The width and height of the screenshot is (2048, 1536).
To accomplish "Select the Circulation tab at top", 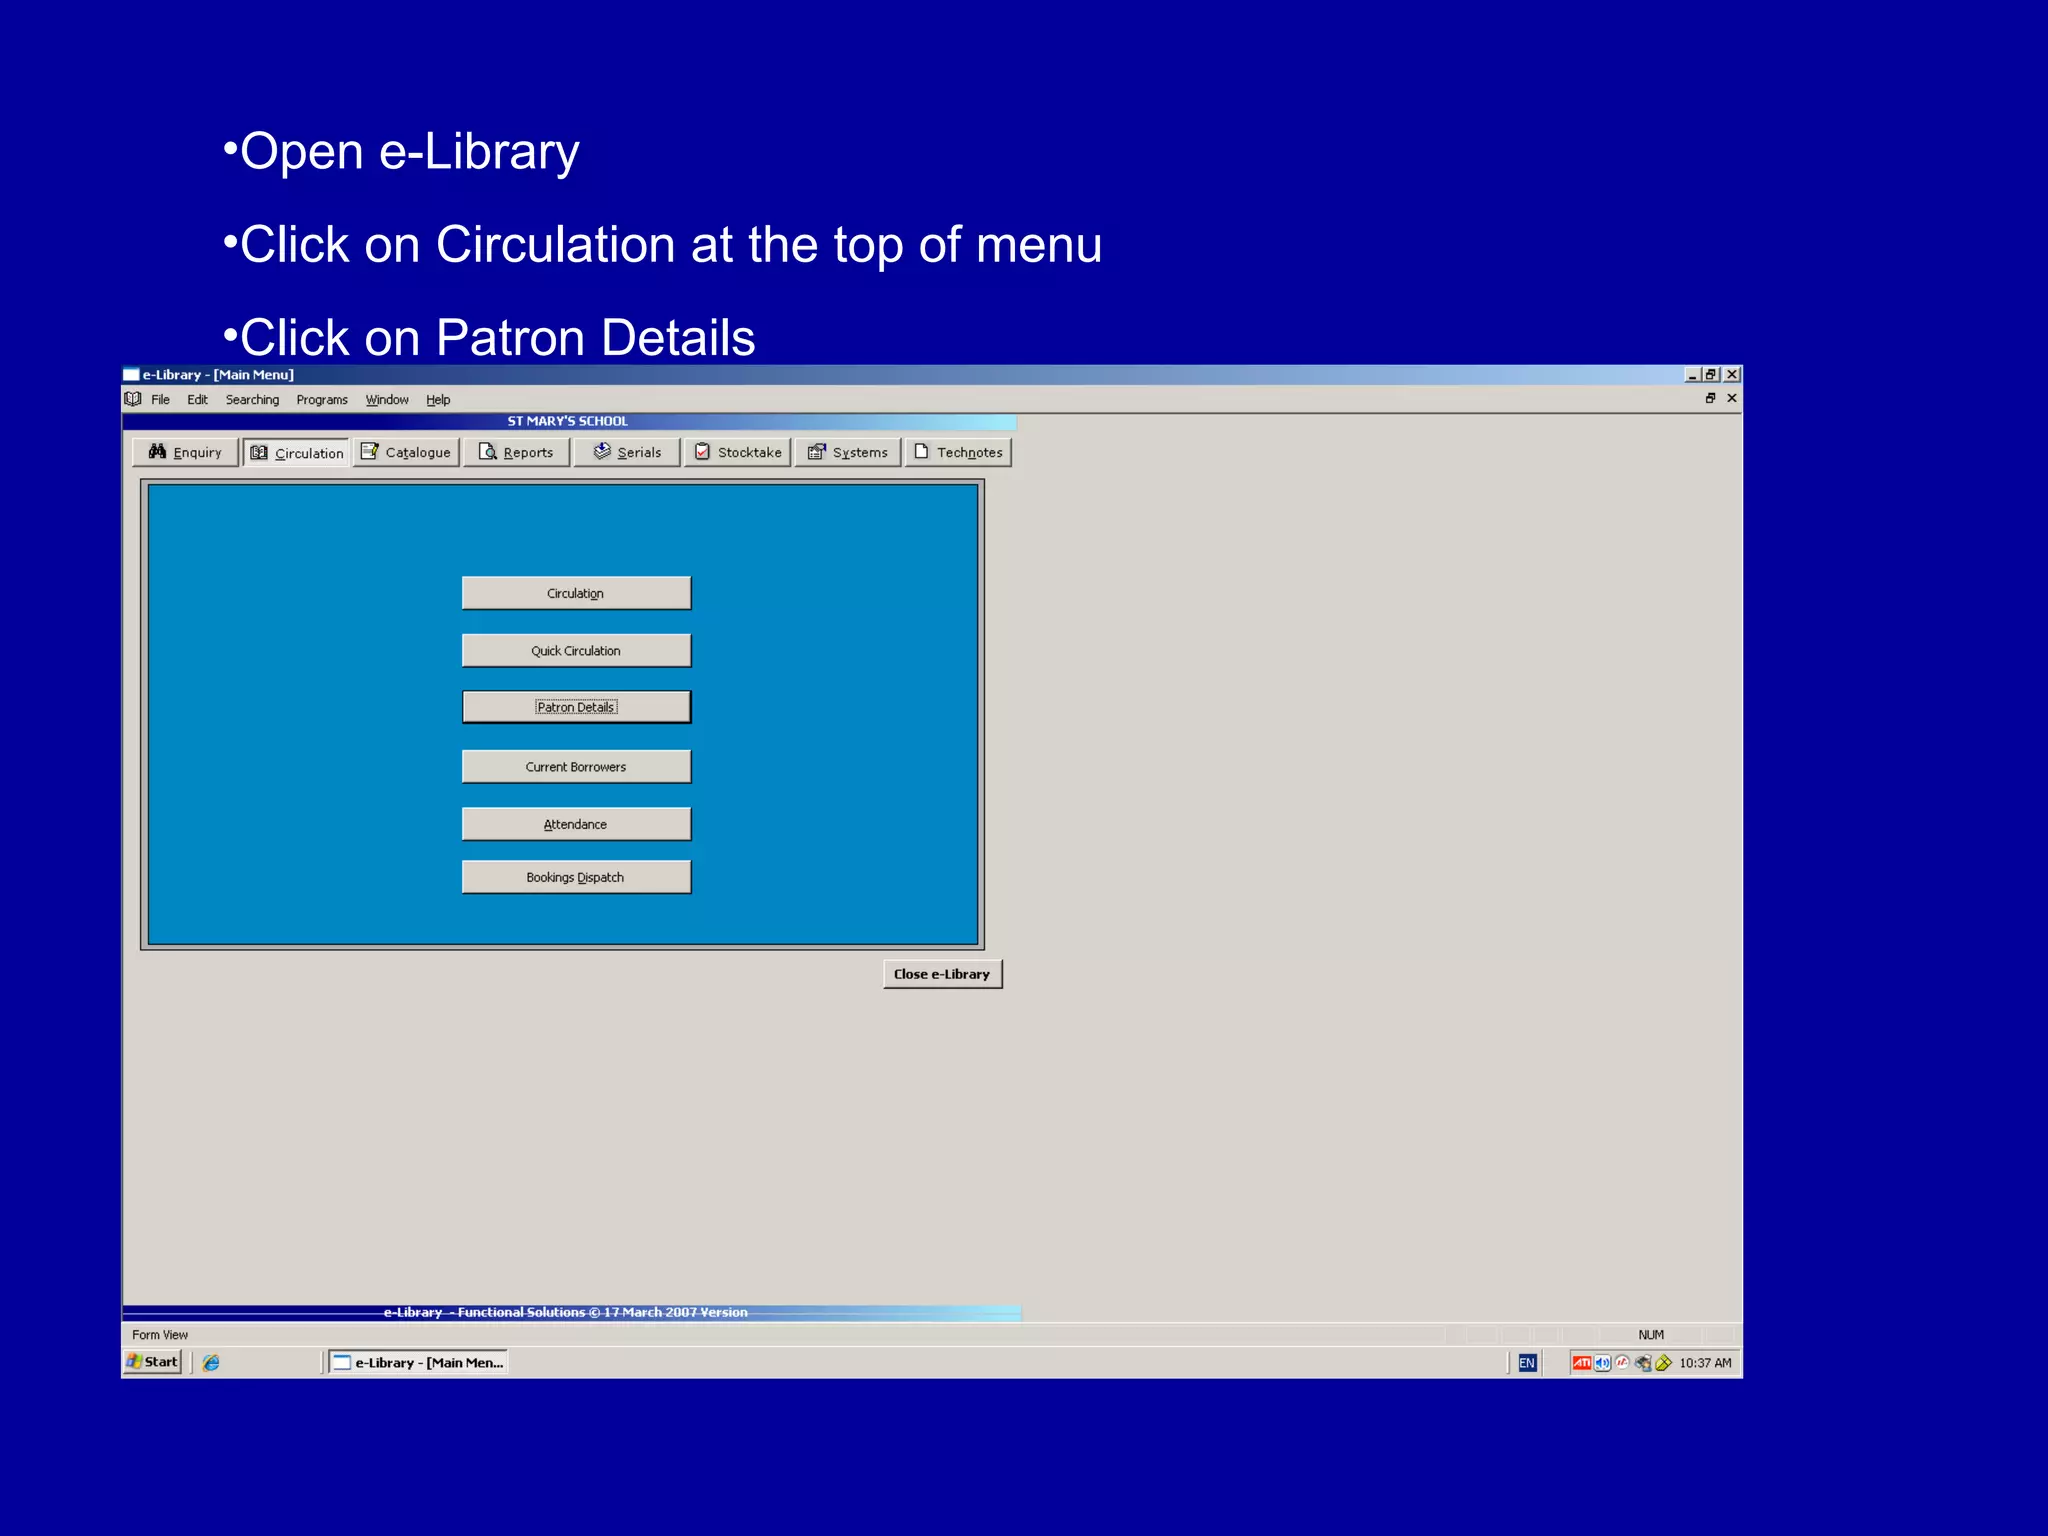I will 296,452.
